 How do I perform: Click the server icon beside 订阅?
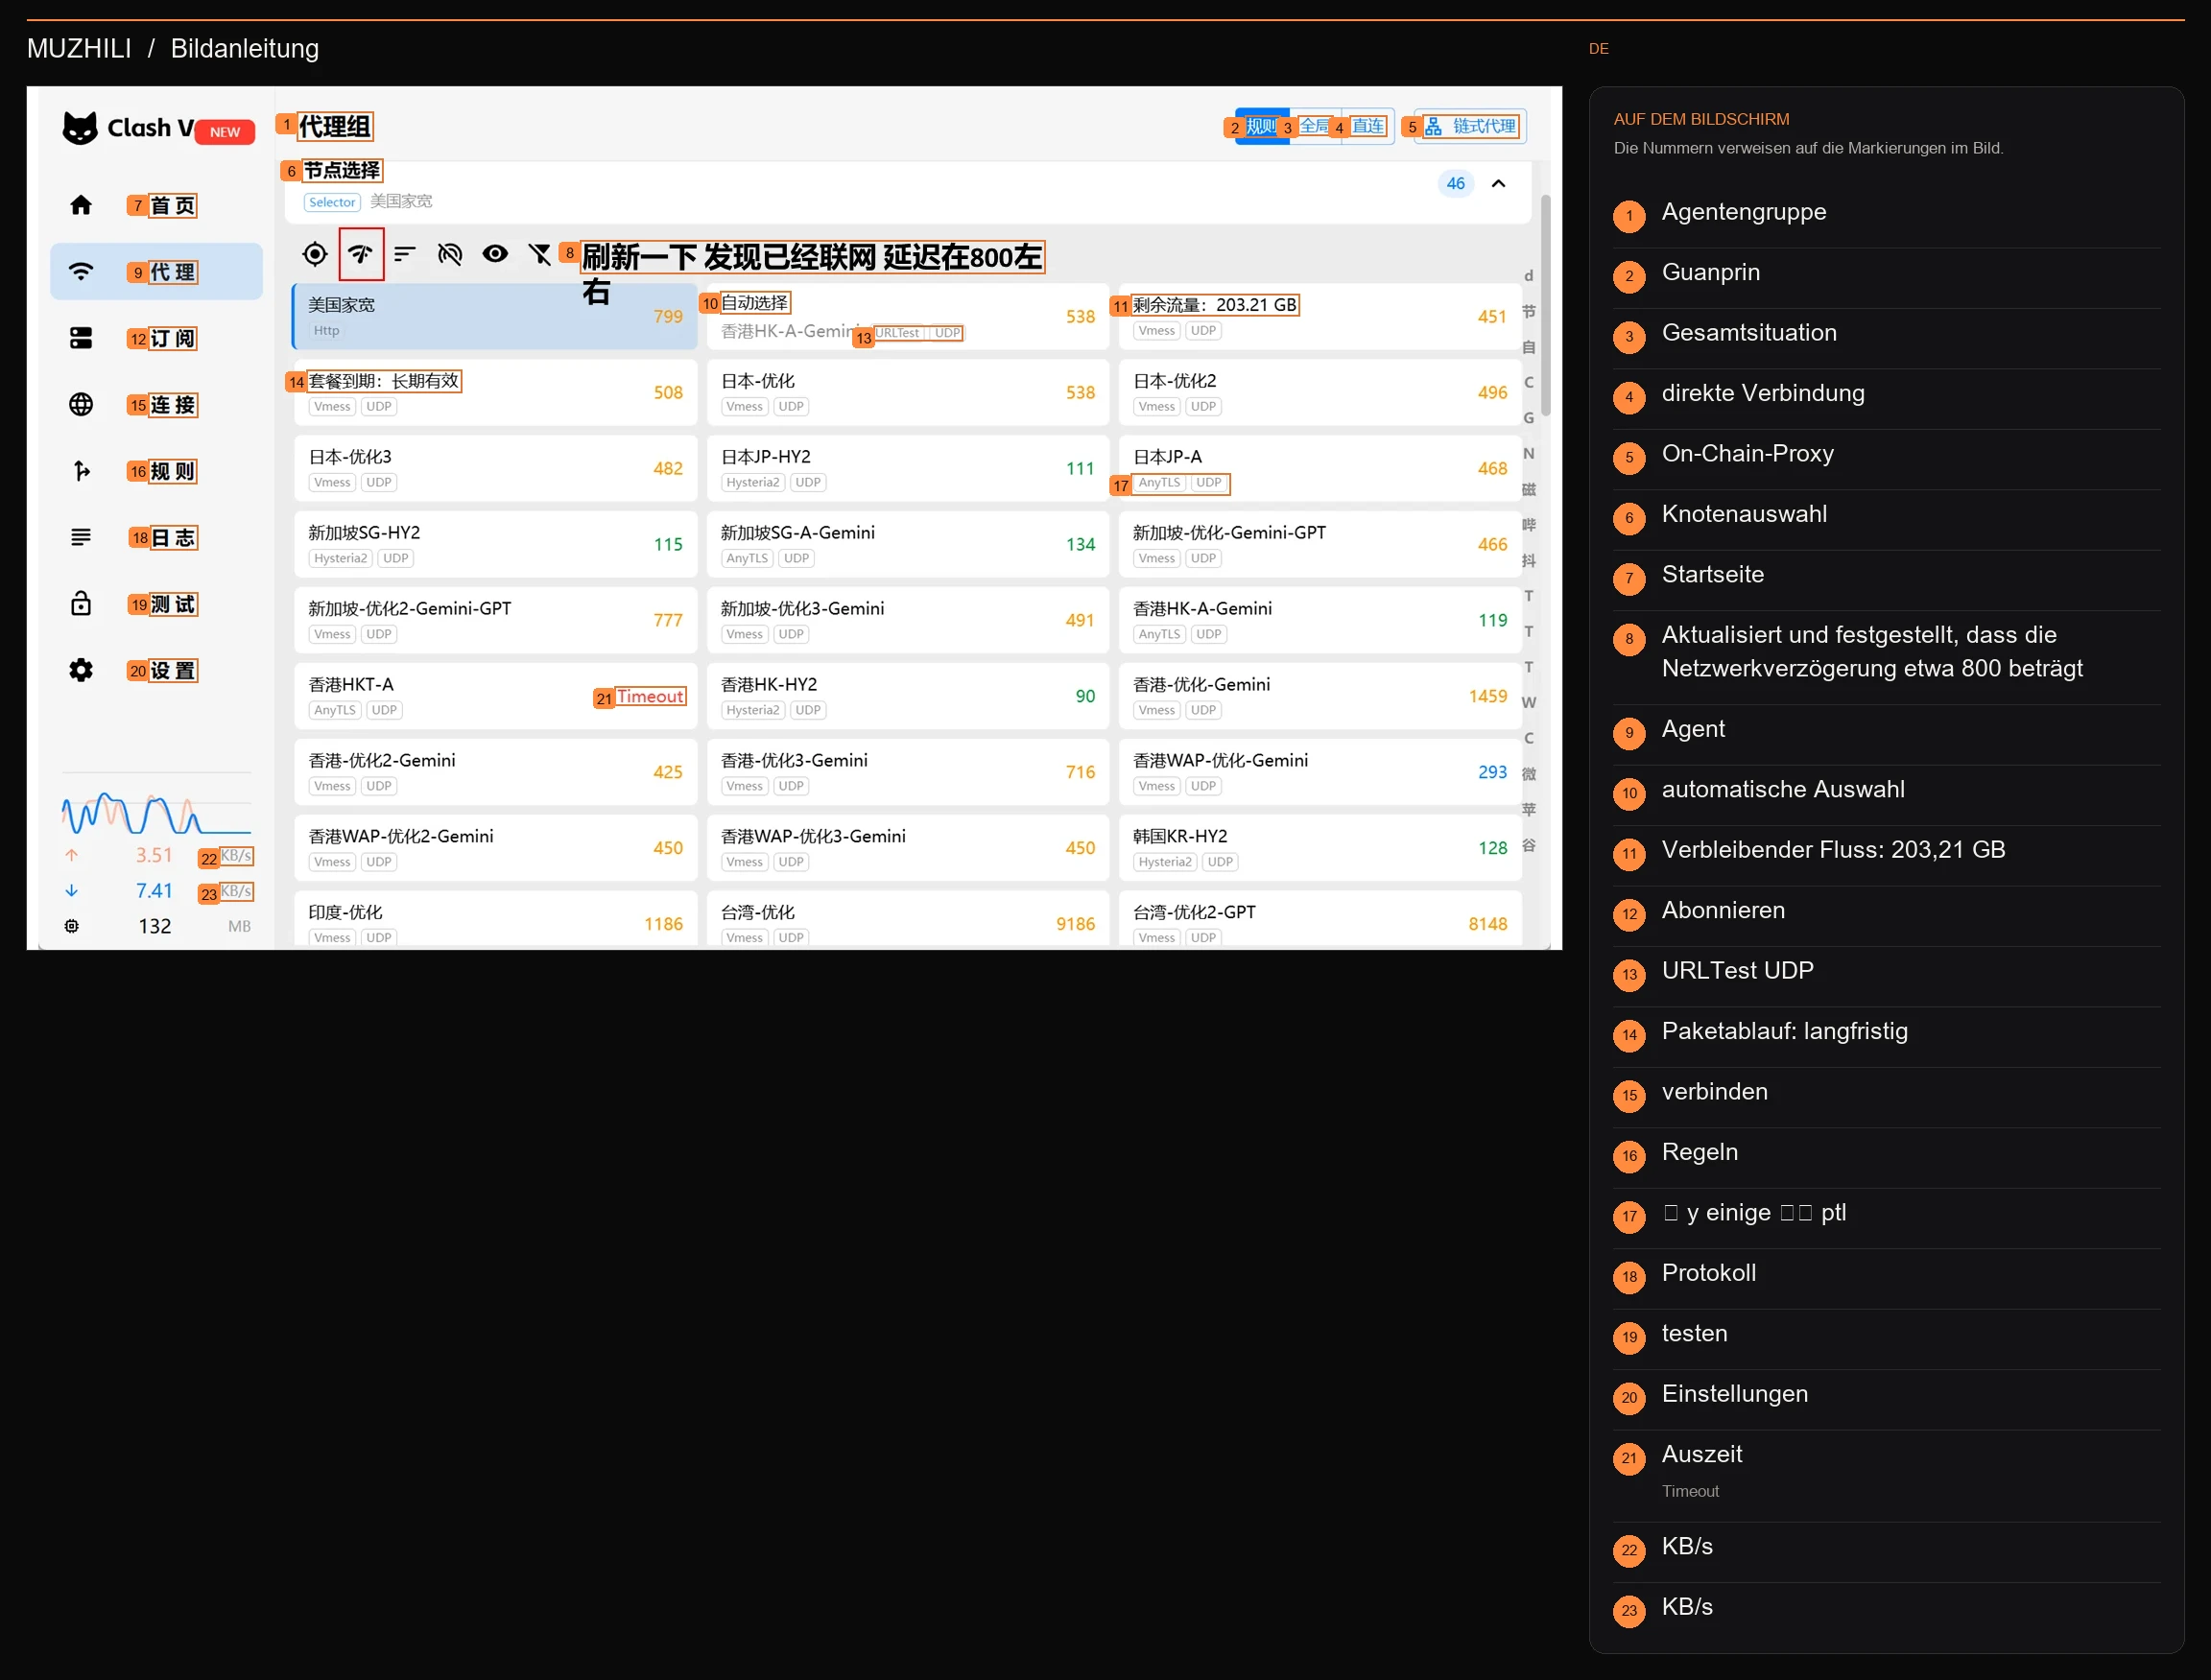click(81, 338)
